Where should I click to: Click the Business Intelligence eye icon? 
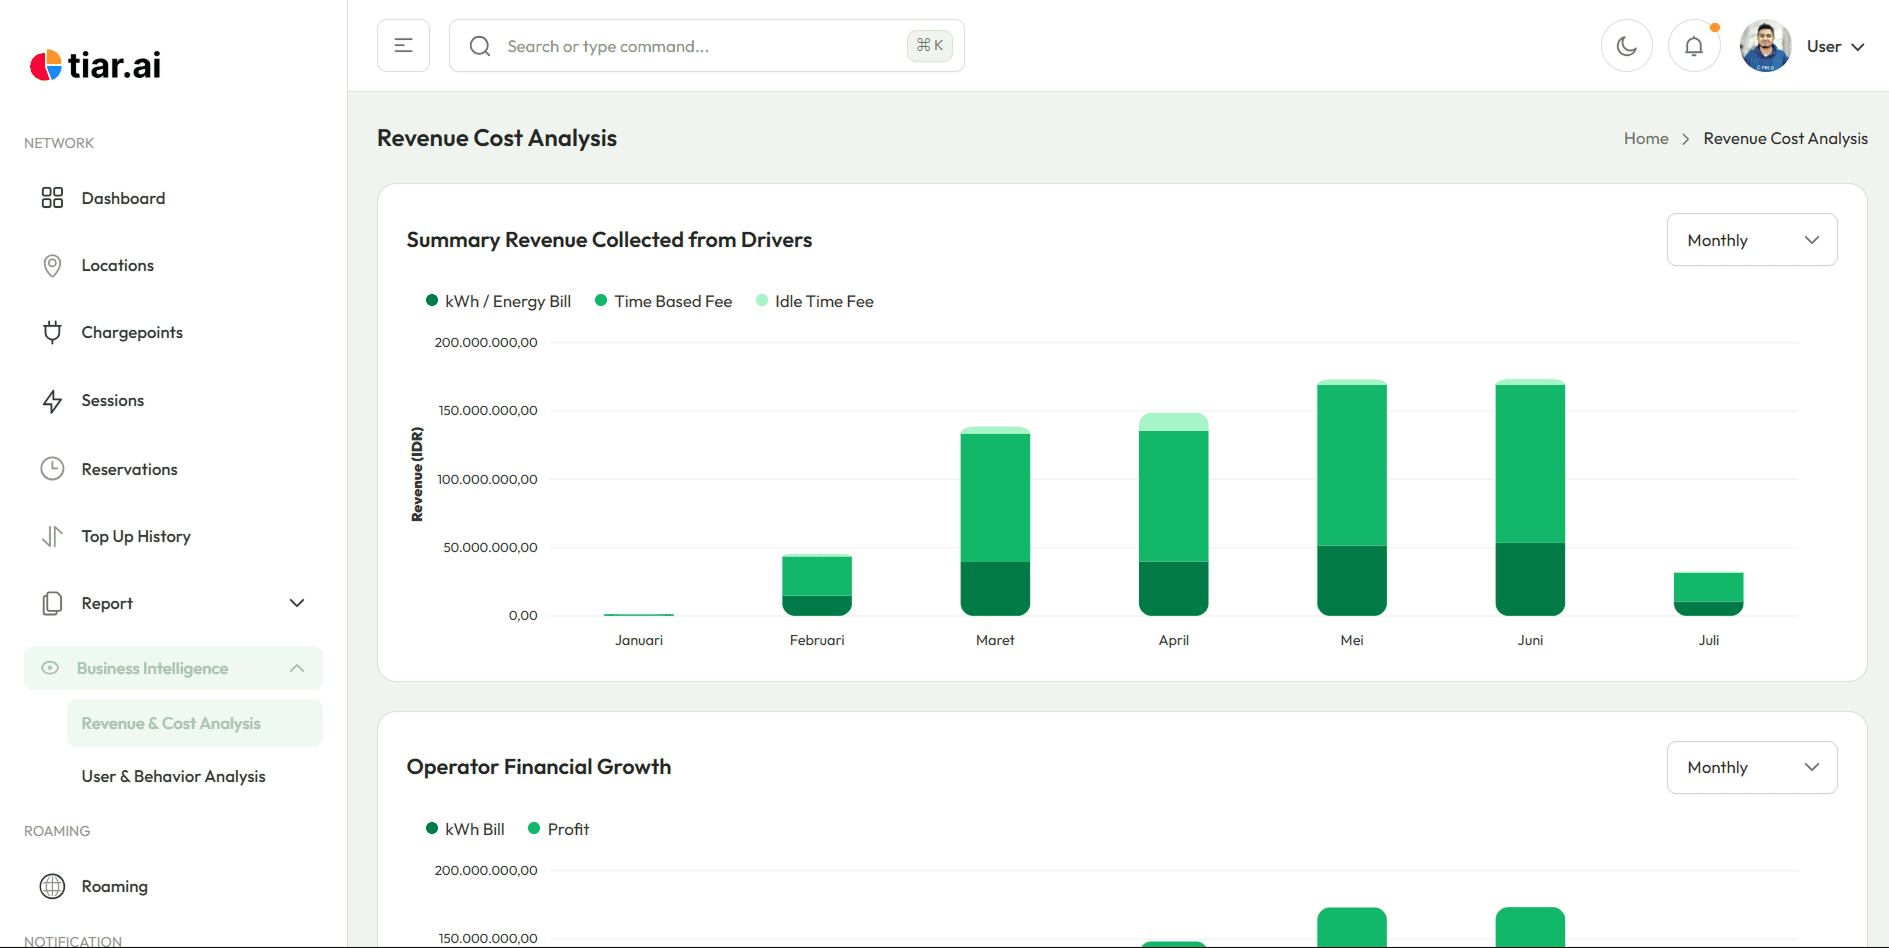coord(50,668)
